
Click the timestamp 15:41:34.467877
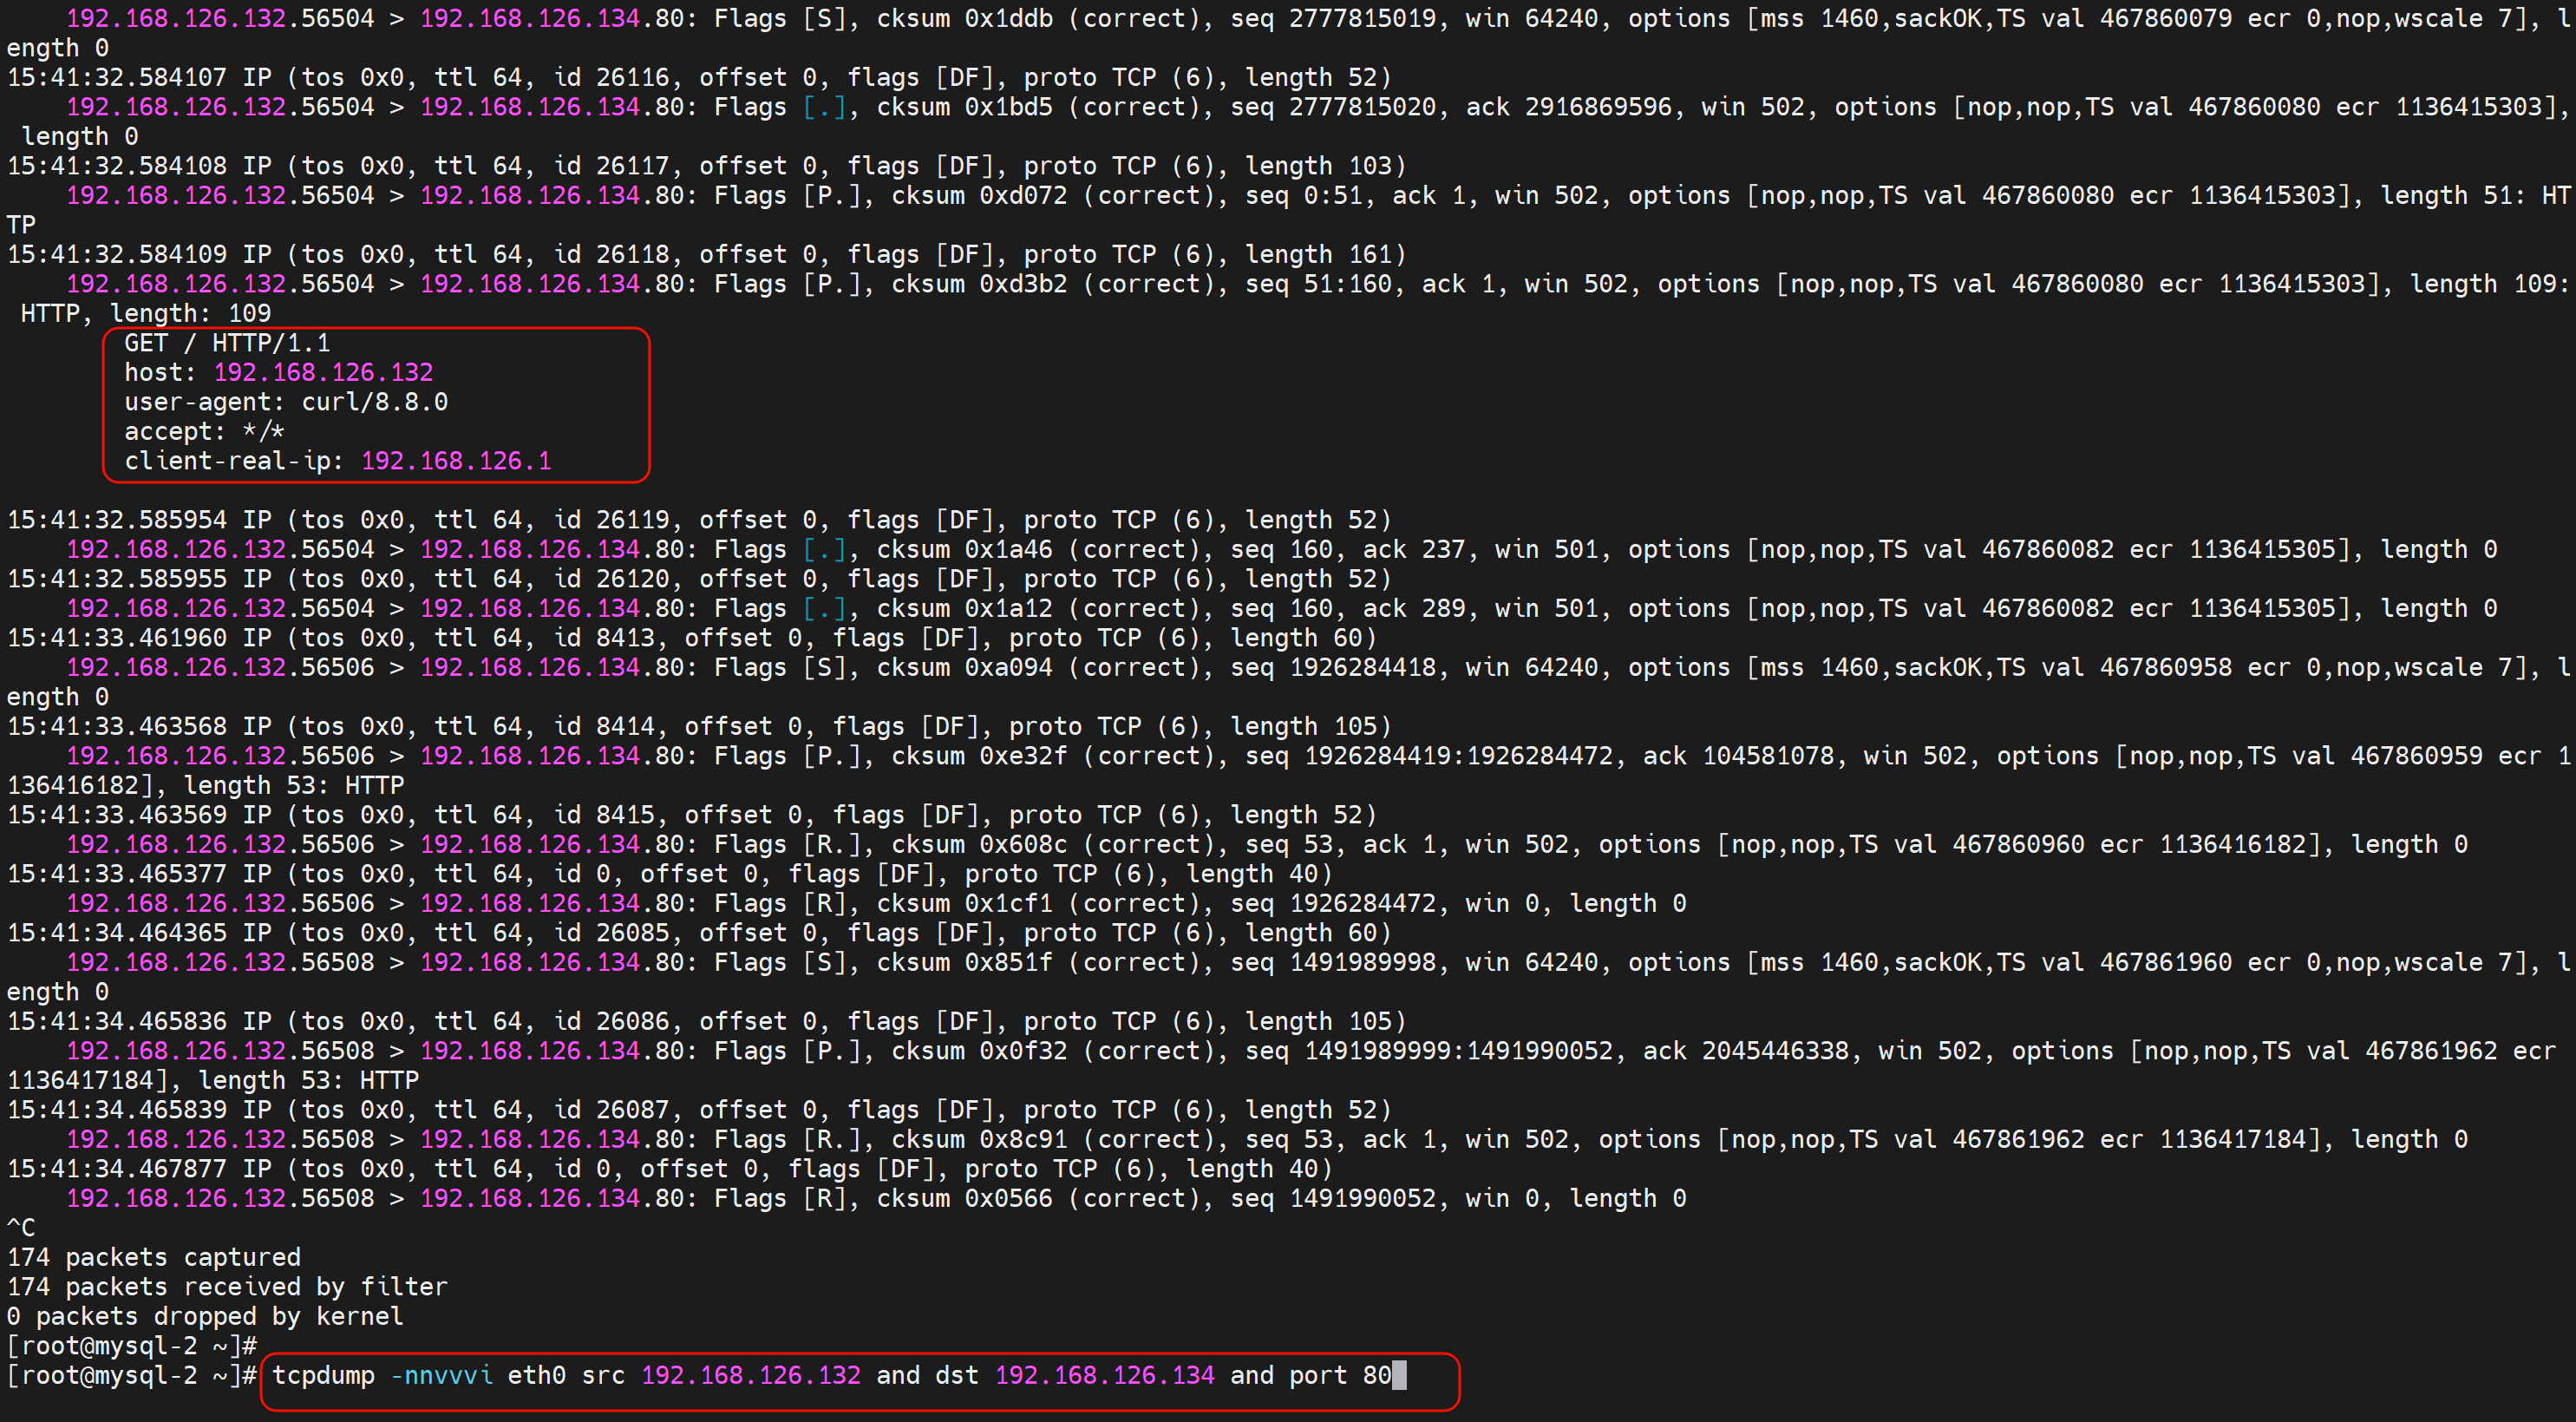click(117, 1169)
